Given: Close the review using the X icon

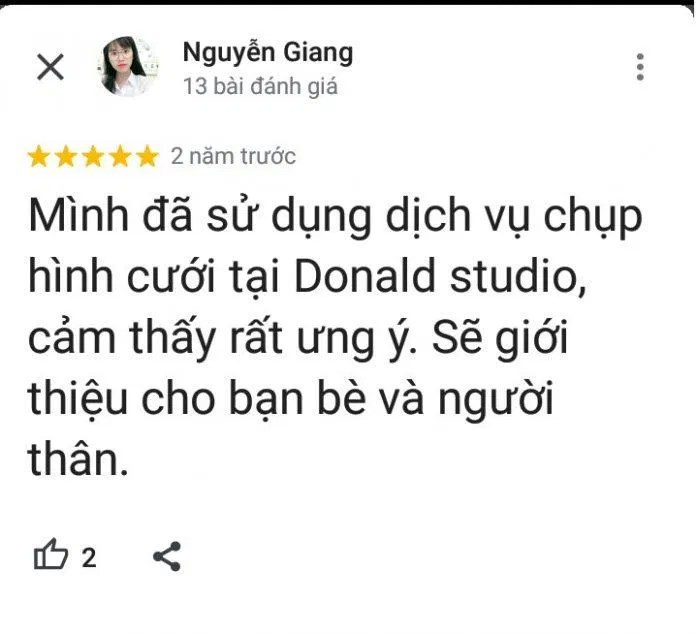Looking at the screenshot, I should (x=50, y=67).
